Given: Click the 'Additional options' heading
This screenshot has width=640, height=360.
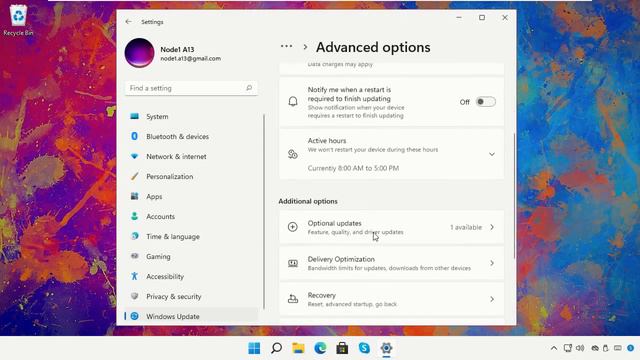Looking at the screenshot, I should pos(308,201).
